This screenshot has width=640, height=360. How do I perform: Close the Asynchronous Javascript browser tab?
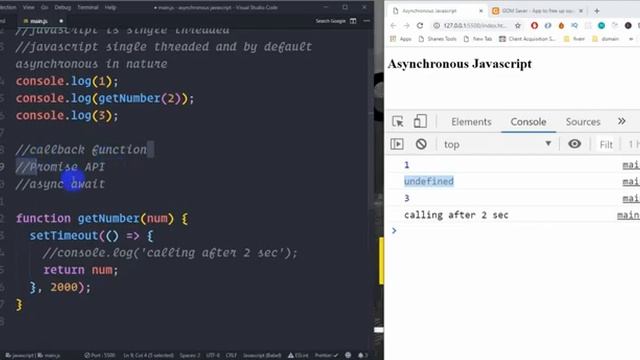481,11
